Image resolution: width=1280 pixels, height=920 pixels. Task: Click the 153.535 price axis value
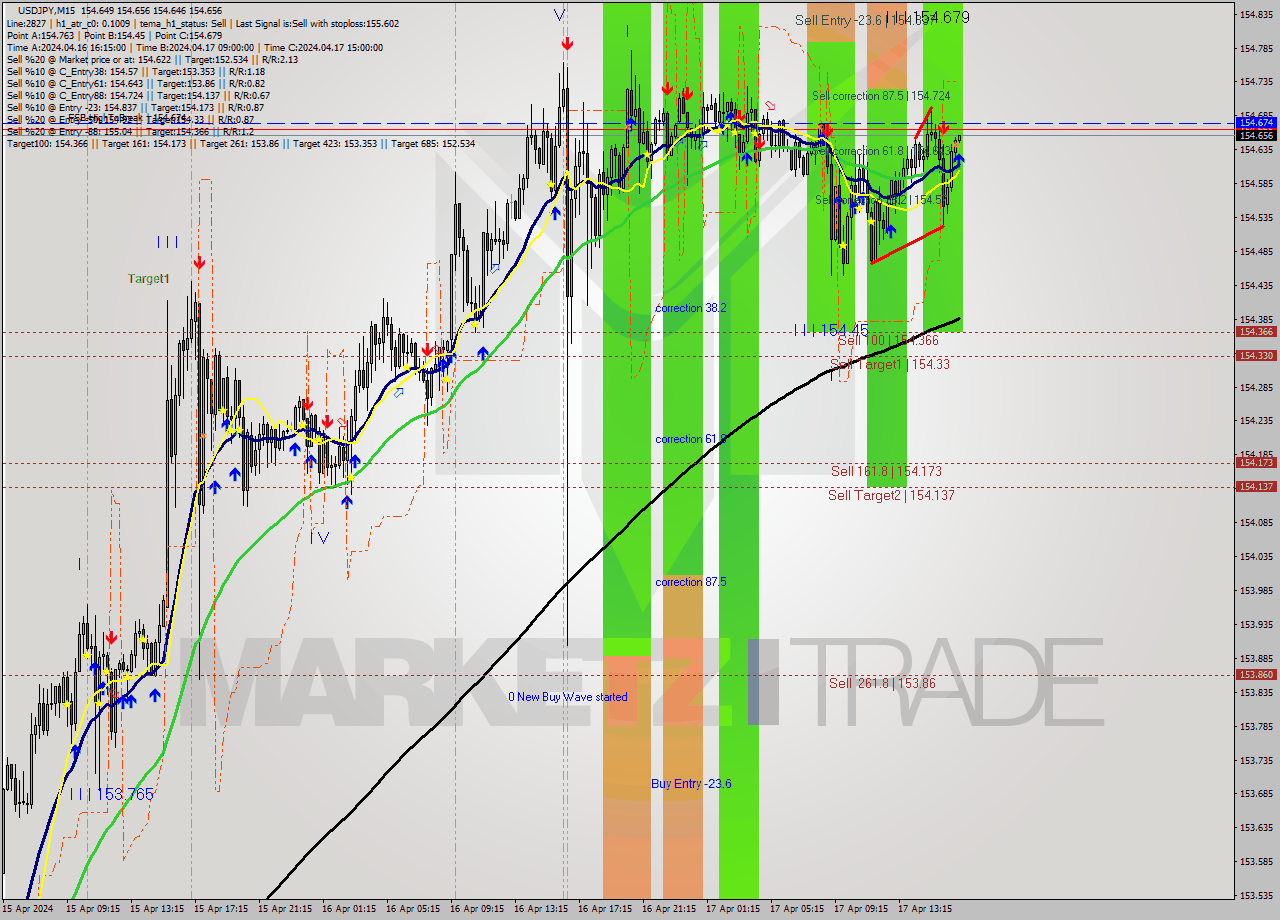point(1256,895)
